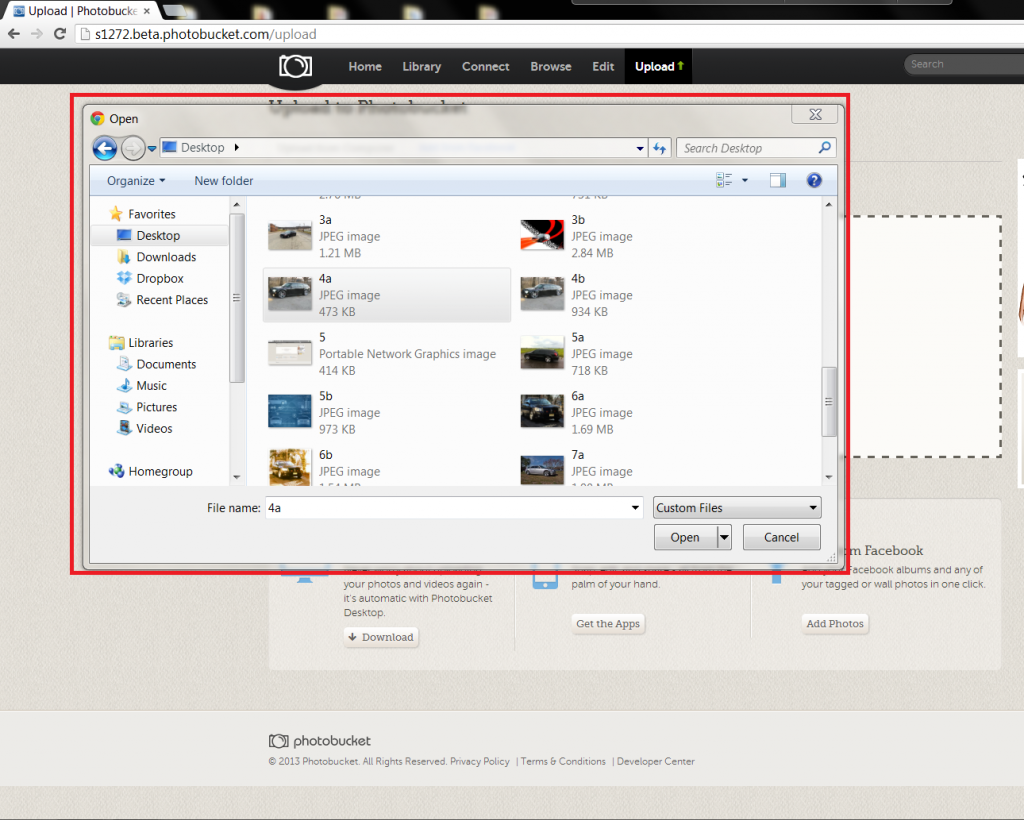Open the Terms & Conditions footer link
The height and width of the screenshot is (820, 1024).
click(x=563, y=761)
